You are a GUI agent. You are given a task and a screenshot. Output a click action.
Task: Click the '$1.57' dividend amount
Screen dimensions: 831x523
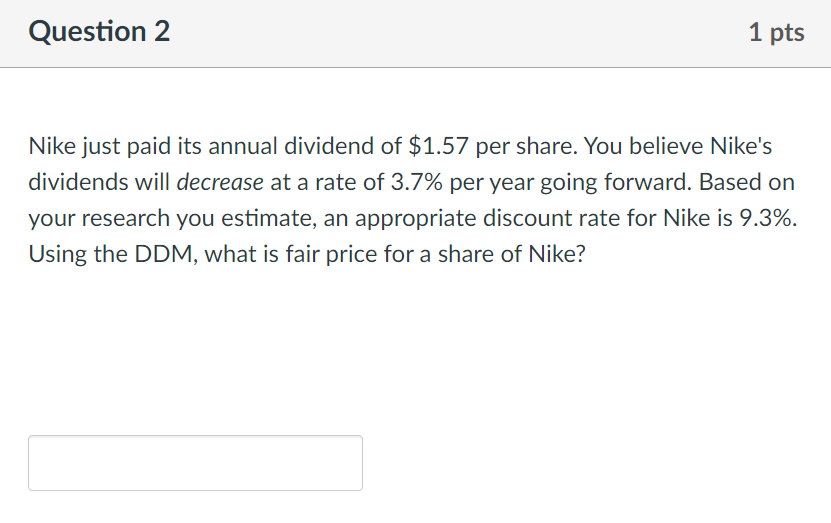[x=439, y=146]
